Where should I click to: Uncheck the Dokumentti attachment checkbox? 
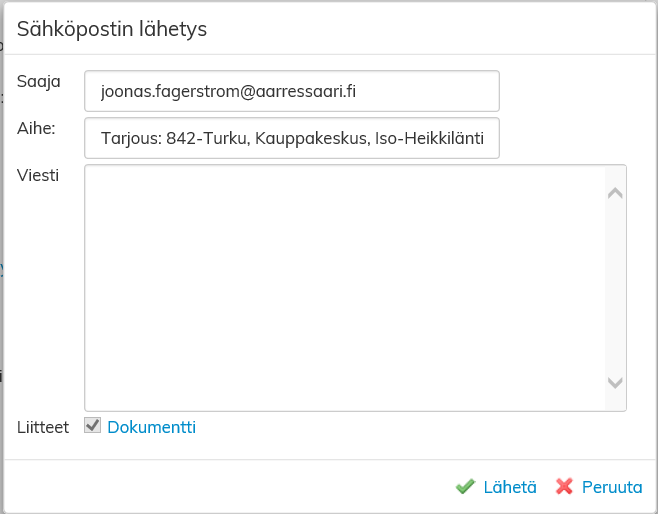click(x=93, y=426)
